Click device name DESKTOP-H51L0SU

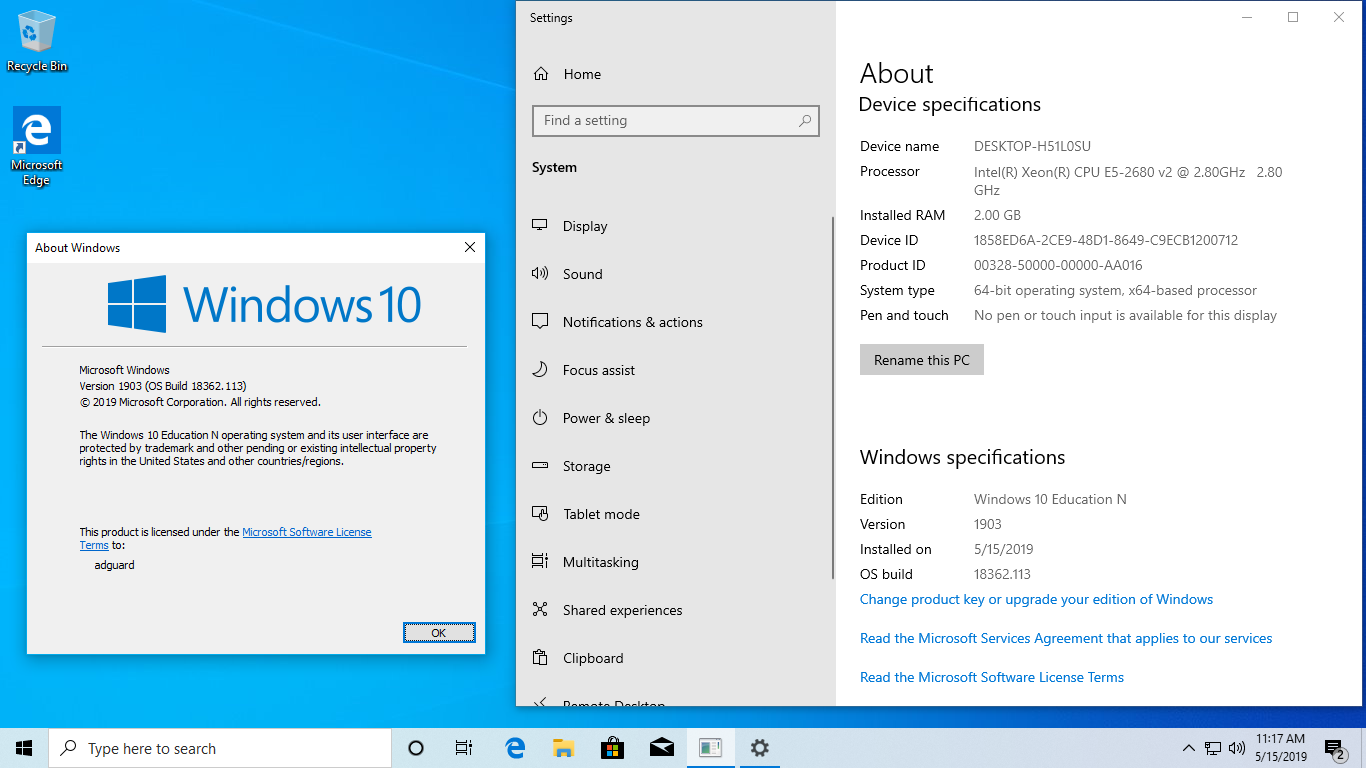click(1032, 146)
